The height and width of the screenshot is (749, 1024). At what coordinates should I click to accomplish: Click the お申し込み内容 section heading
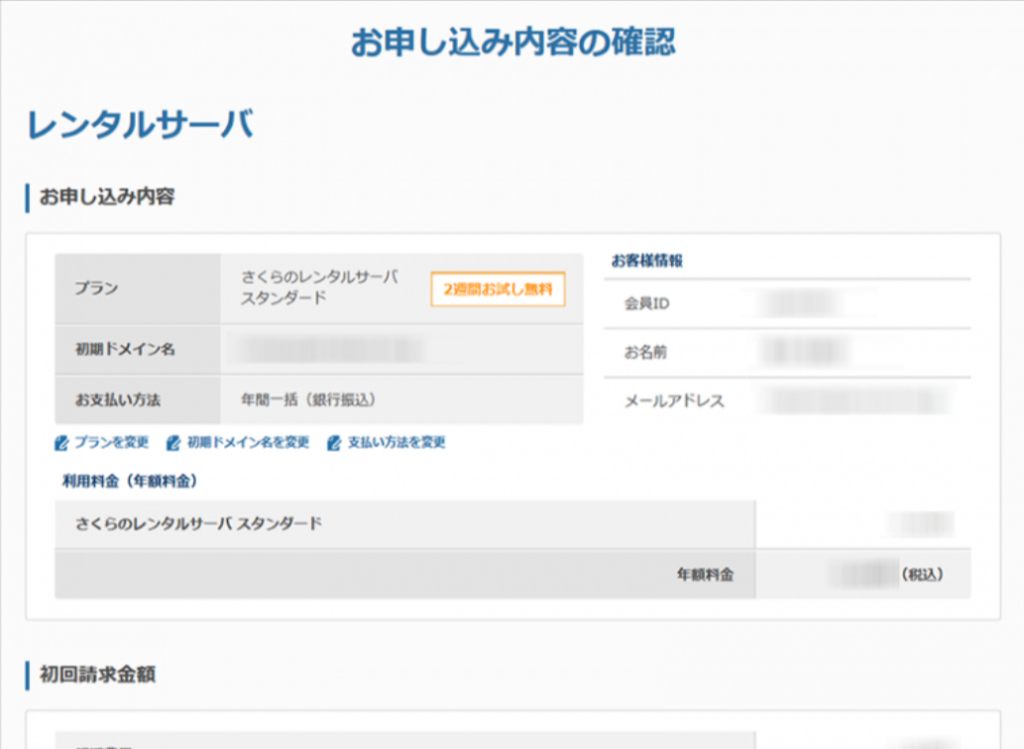(107, 197)
